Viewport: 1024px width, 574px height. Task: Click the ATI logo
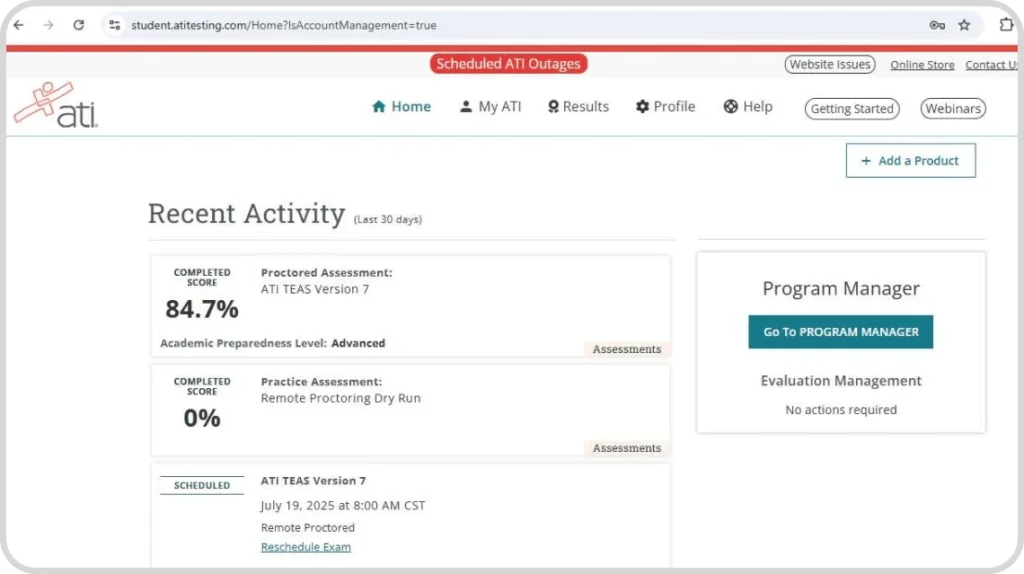[x=56, y=104]
